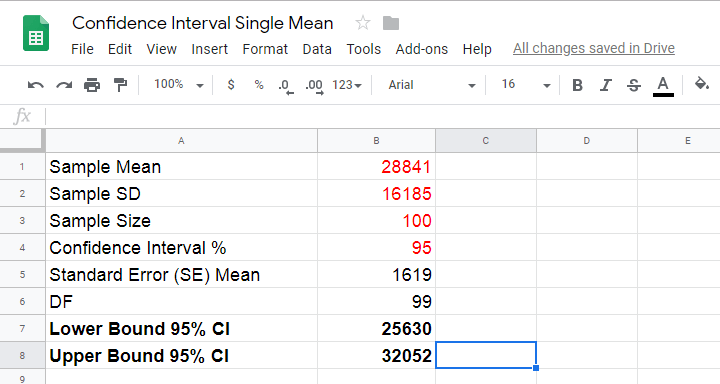
Task: Click the Redo arrow icon
Action: tap(64, 85)
